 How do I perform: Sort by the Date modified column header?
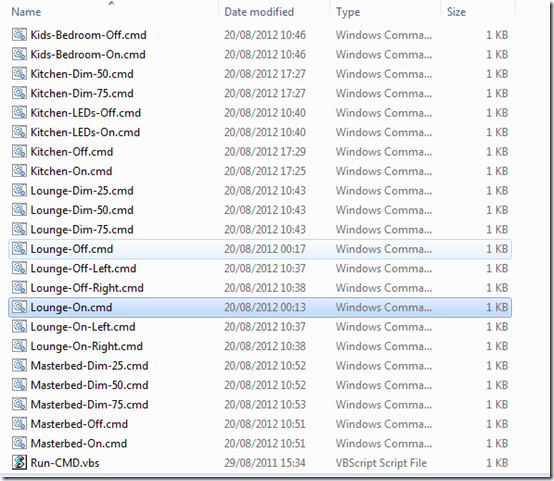(x=259, y=12)
